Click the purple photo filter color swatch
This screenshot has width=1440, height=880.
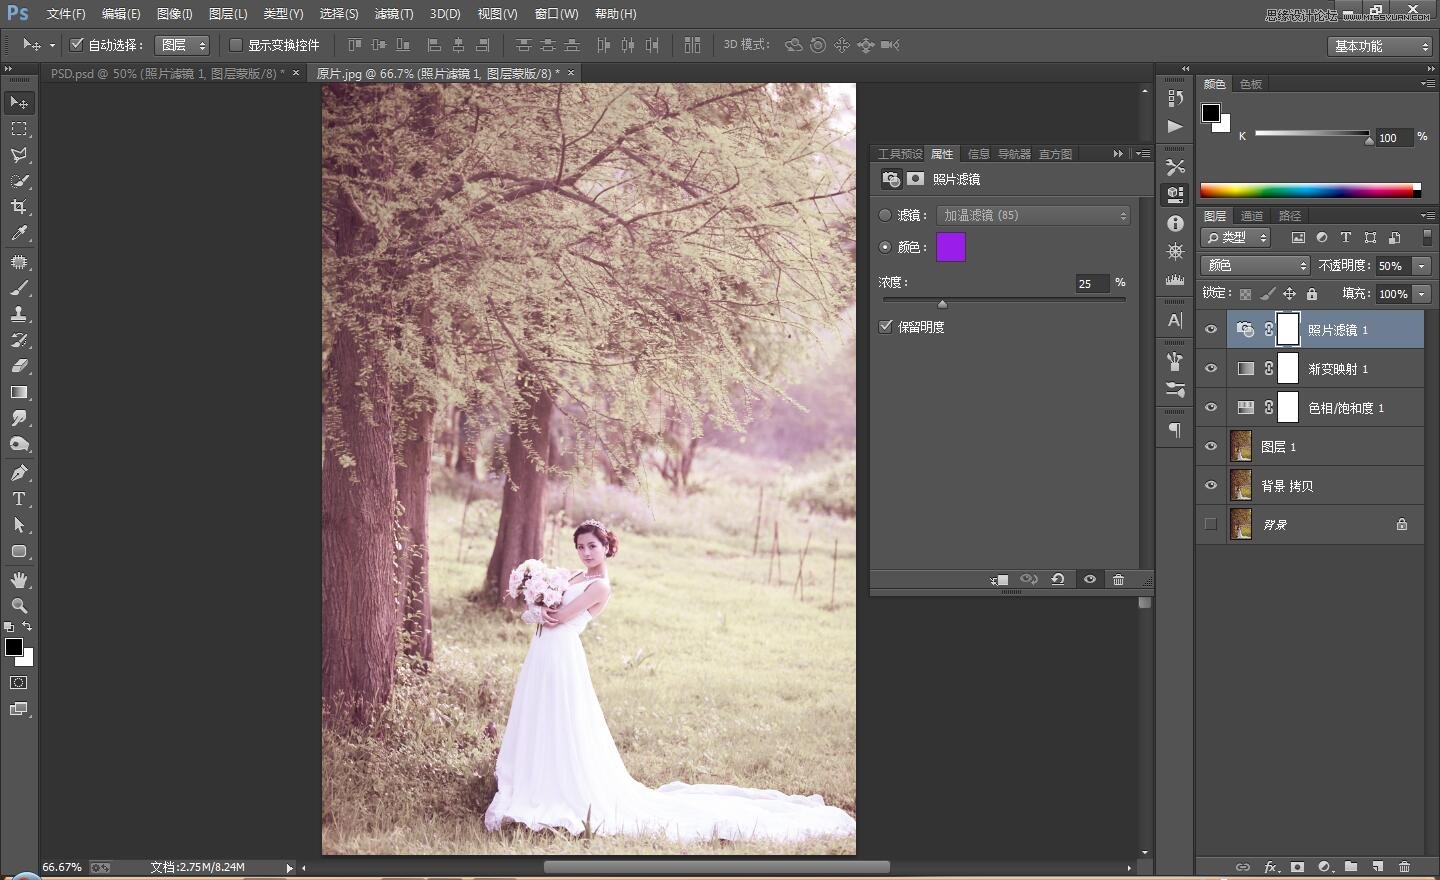click(x=950, y=247)
